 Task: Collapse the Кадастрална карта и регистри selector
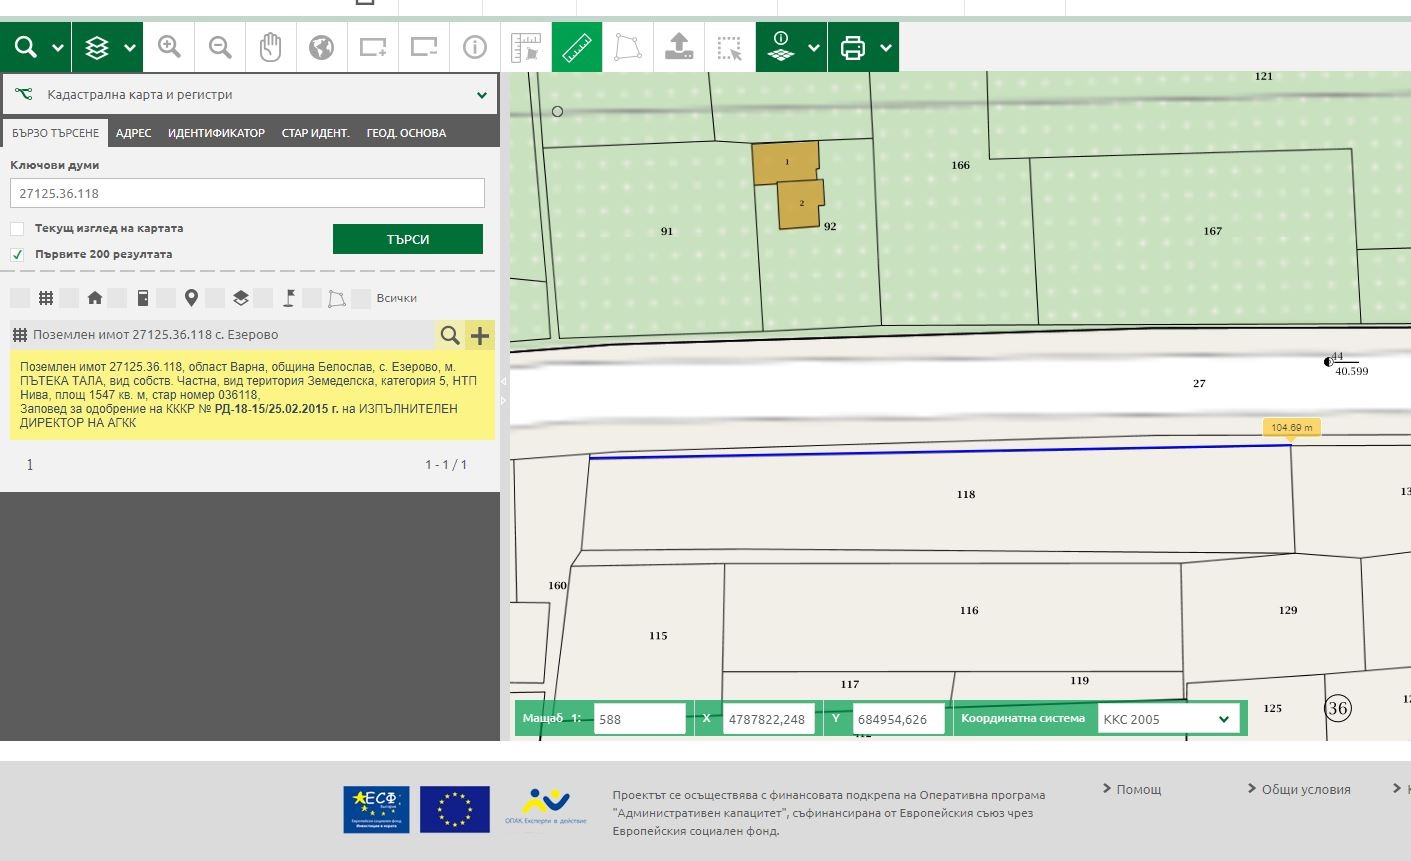(x=482, y=93)
